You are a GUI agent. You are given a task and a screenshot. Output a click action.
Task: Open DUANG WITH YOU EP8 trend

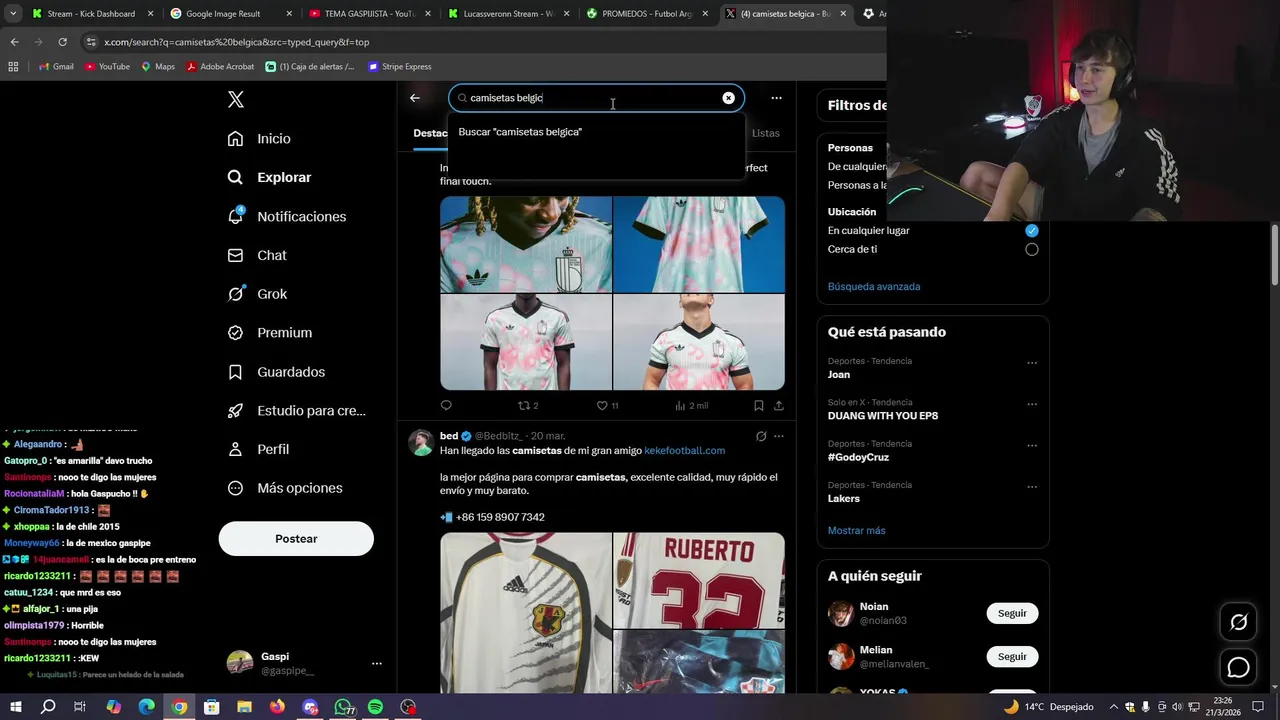click(x=883, y=416)
